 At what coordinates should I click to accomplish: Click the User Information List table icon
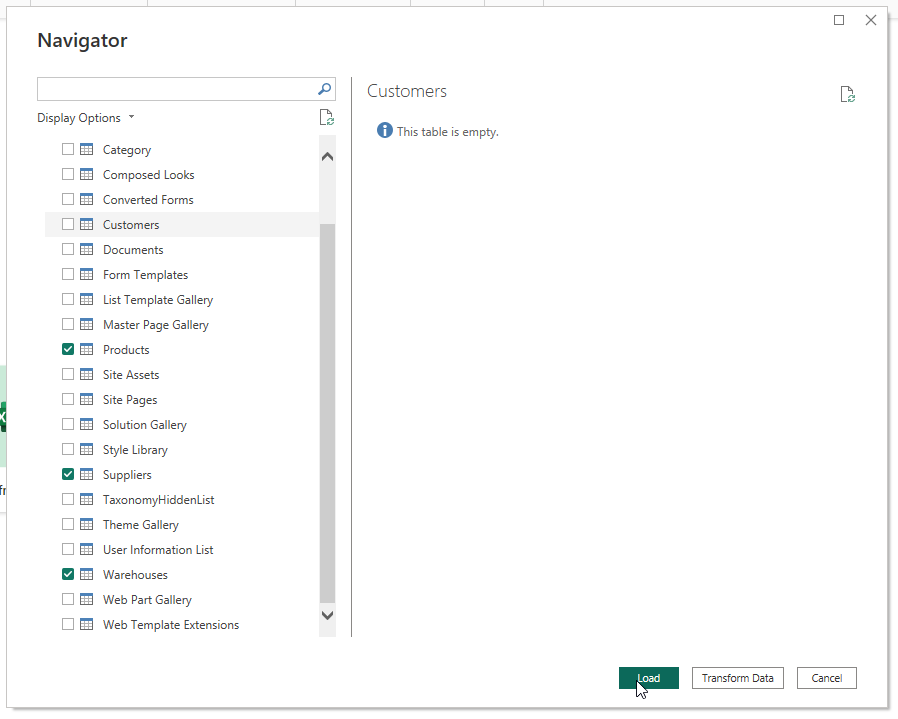click(x=86, y=549)
